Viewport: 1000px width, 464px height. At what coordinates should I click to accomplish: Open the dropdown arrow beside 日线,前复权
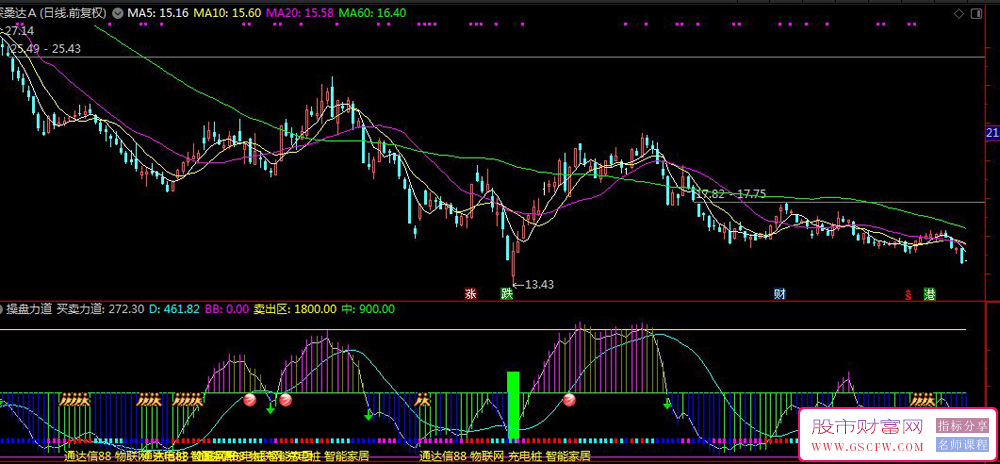(x=117, y=12)
